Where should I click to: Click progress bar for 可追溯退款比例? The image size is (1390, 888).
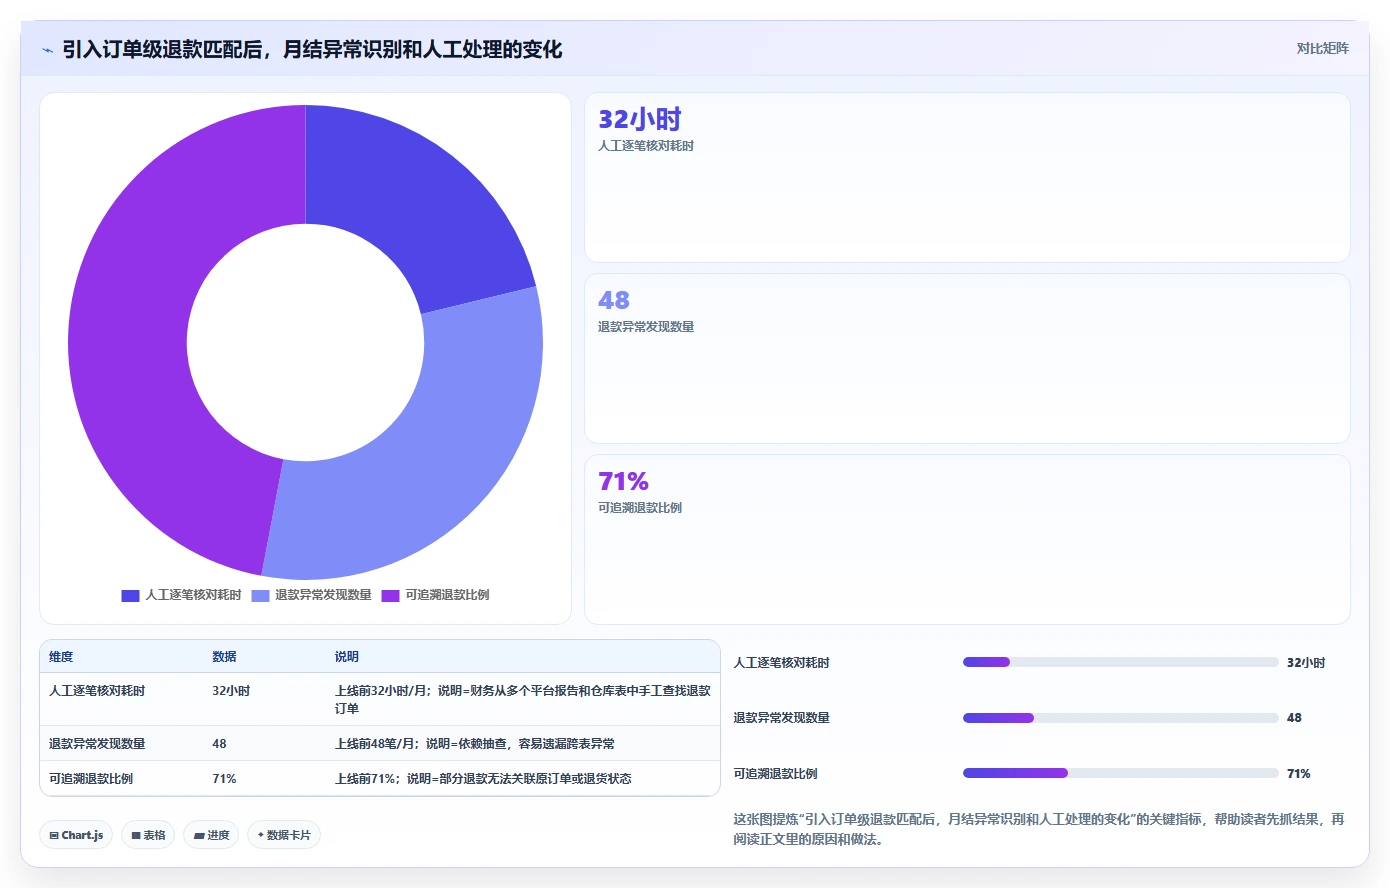[x=1120, y=773]
